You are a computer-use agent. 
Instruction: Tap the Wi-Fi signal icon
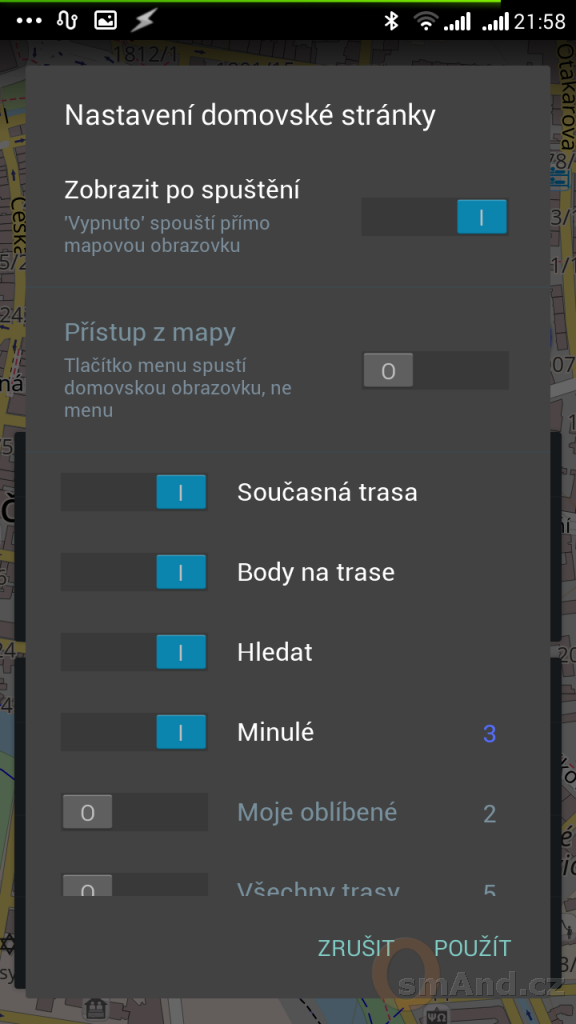point(425,21)
